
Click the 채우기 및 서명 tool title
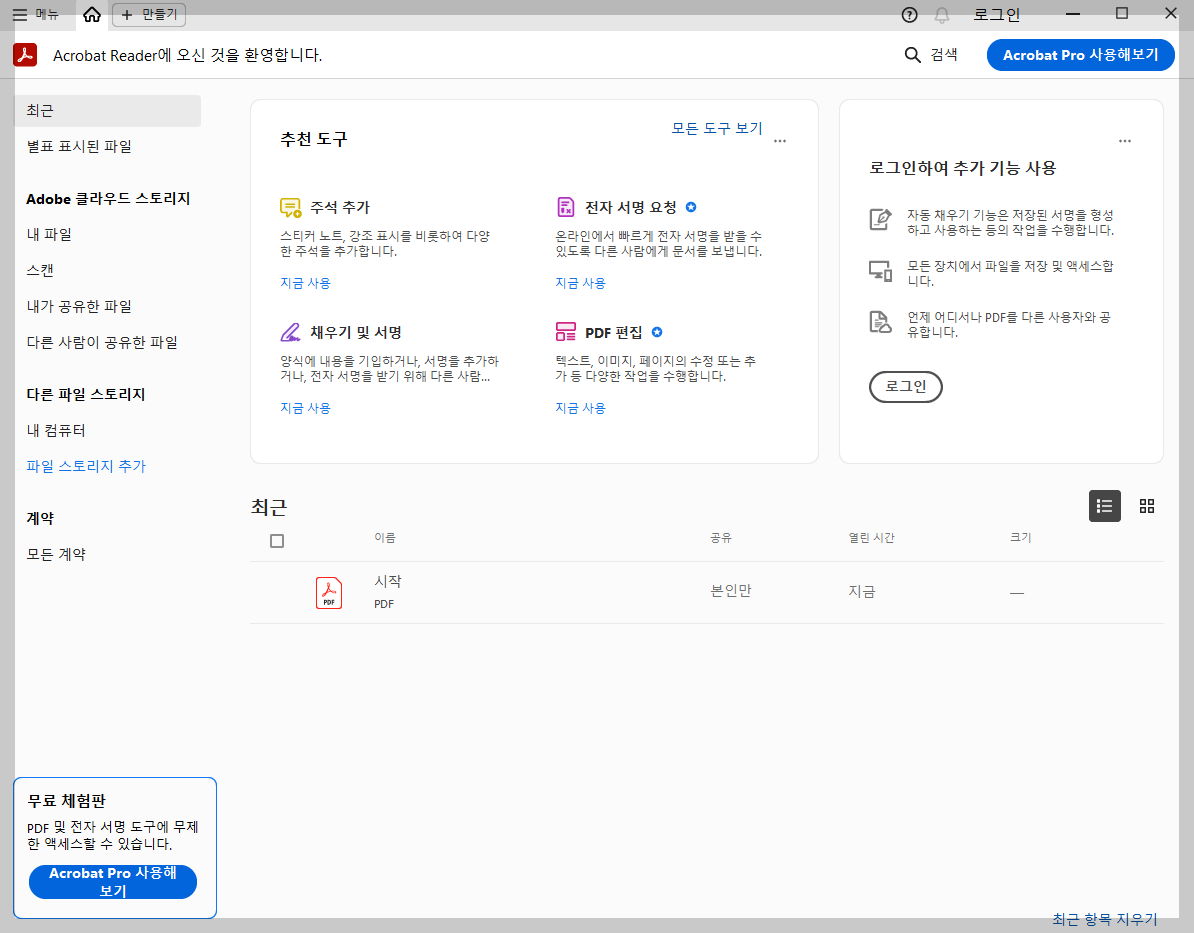click(x=356, y=332)
